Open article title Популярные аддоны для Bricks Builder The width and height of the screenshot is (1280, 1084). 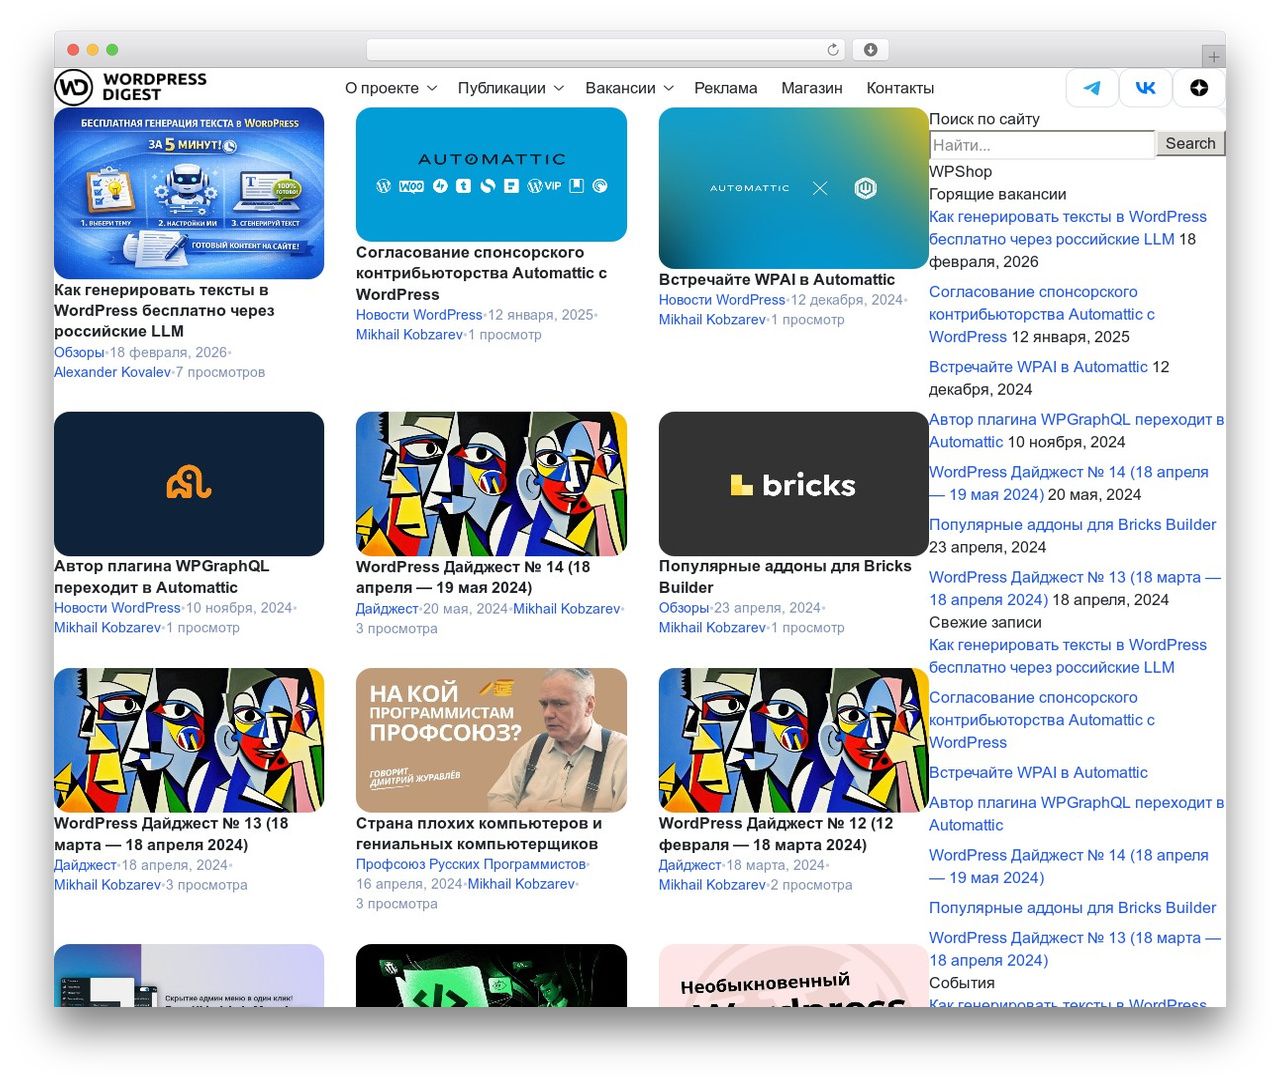tap(785, 577)
